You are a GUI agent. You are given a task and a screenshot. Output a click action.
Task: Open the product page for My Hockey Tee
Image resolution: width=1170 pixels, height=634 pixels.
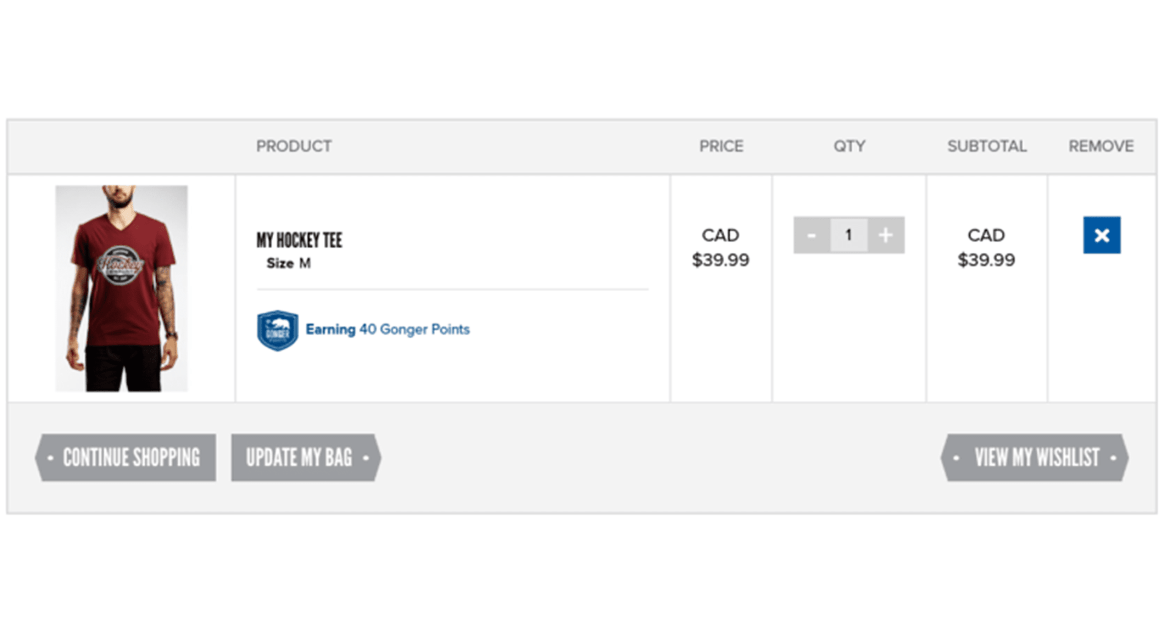point(298,240)
